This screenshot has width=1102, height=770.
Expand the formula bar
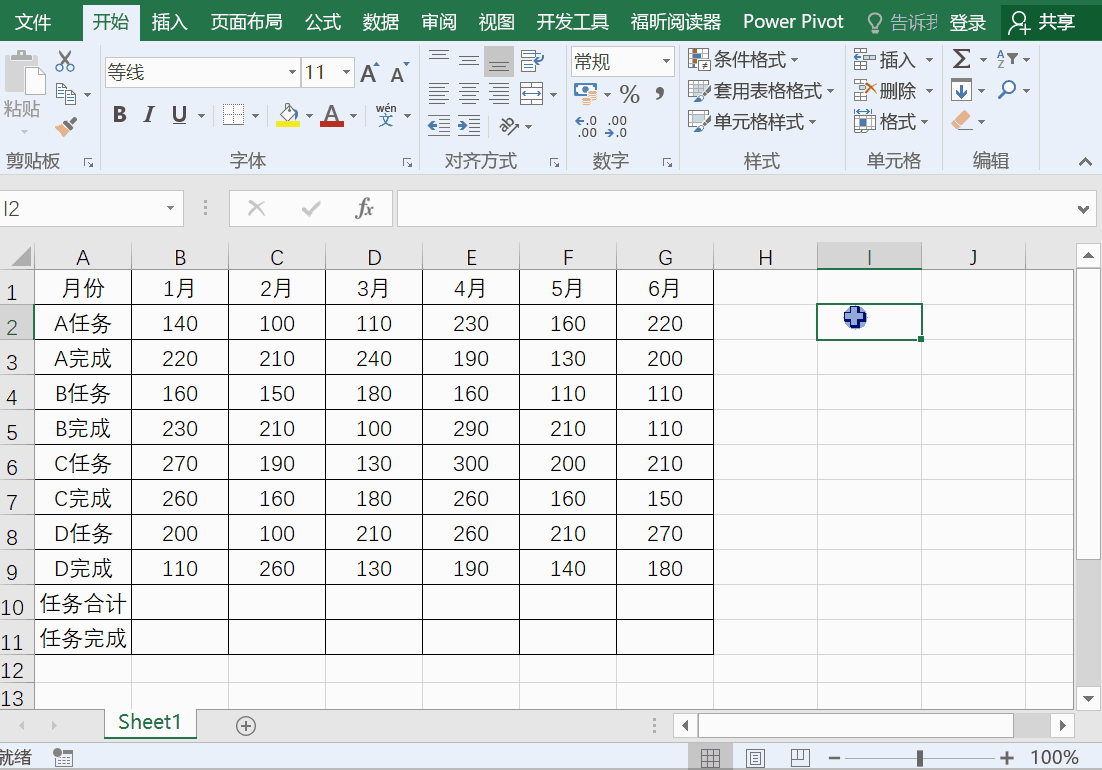[1083, 209]
